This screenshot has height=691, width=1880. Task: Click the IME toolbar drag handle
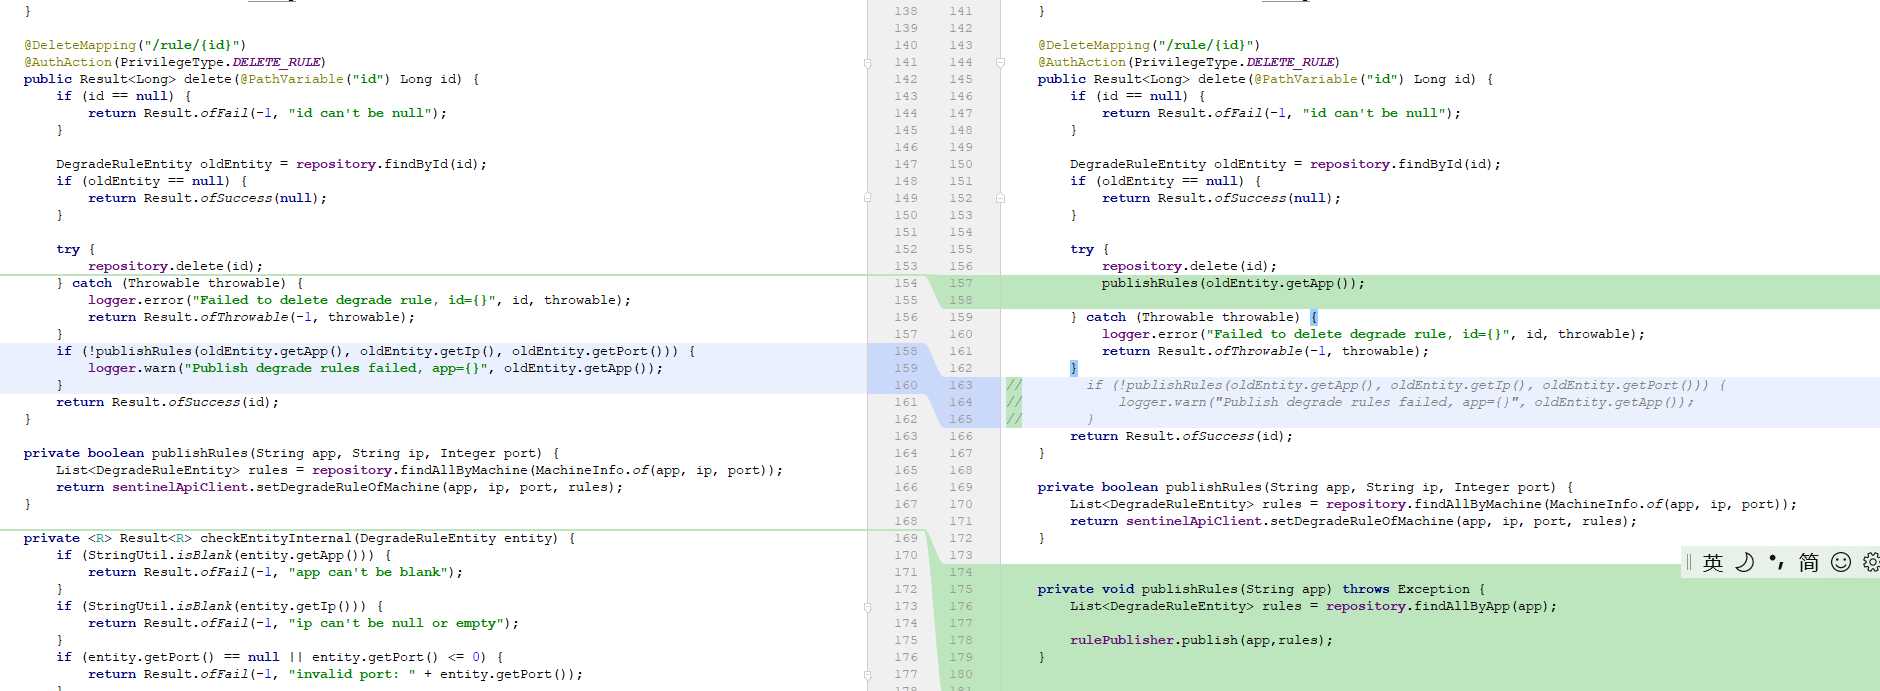coord(1689,562)
